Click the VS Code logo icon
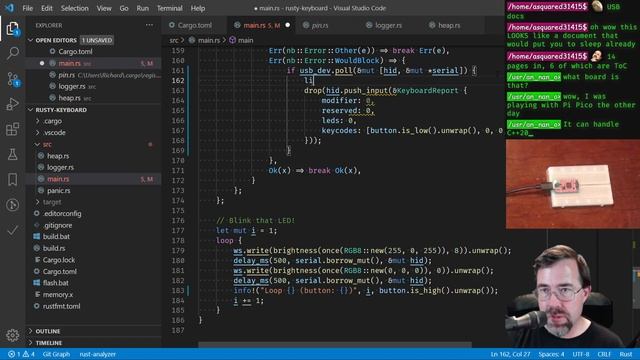Screen dimensions: 640x360 coord(9,8)
